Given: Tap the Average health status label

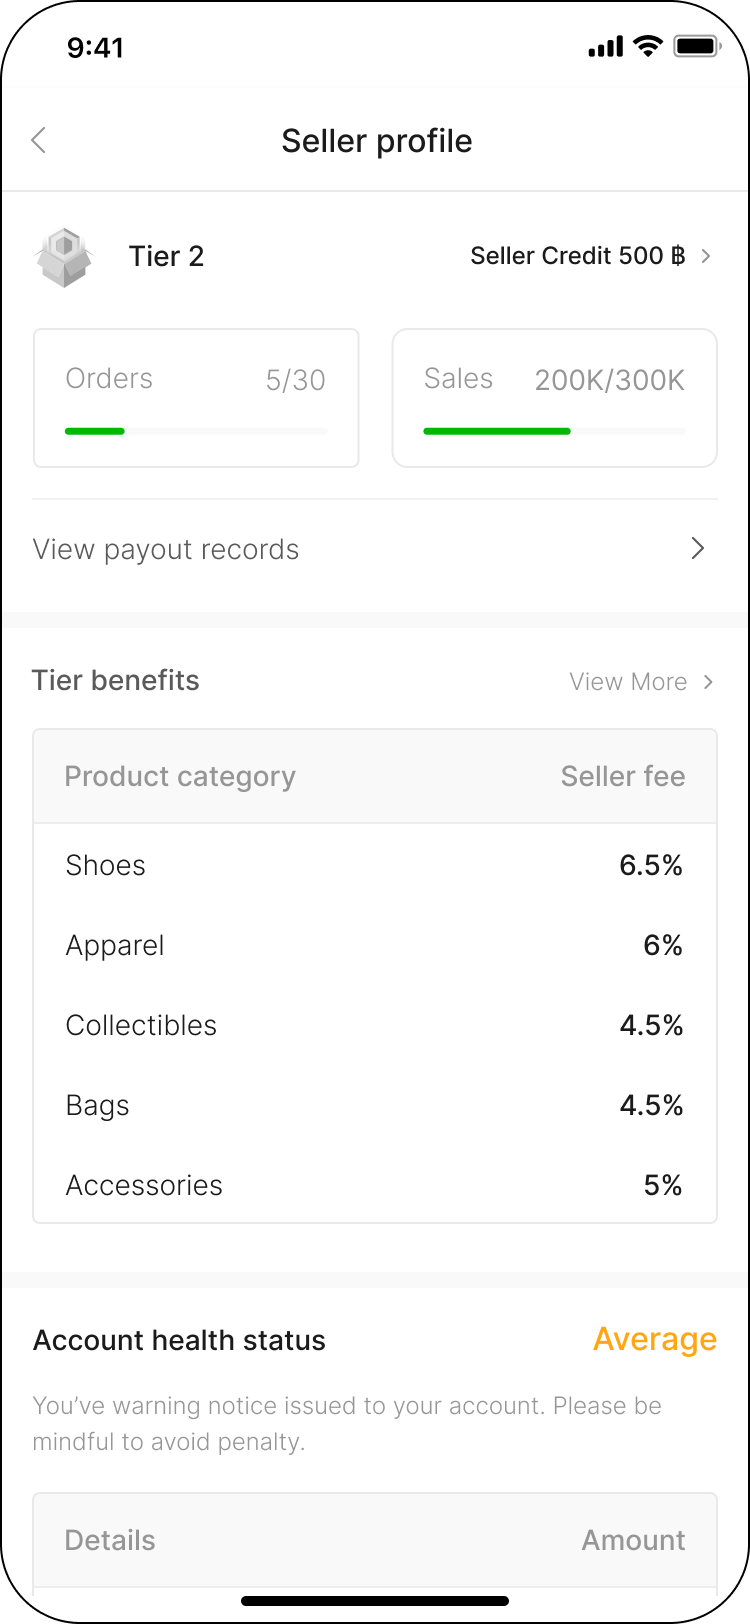Looking at the screenshot, I should [654, 1339].
